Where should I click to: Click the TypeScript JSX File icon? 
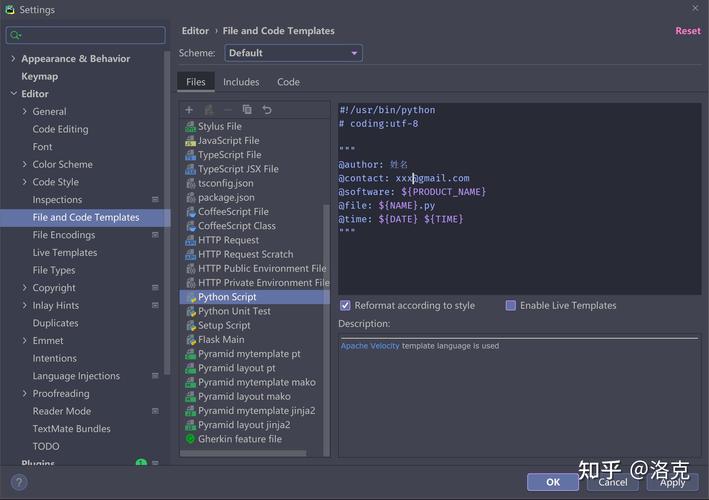pyautogui.click(x=190, y=170)
